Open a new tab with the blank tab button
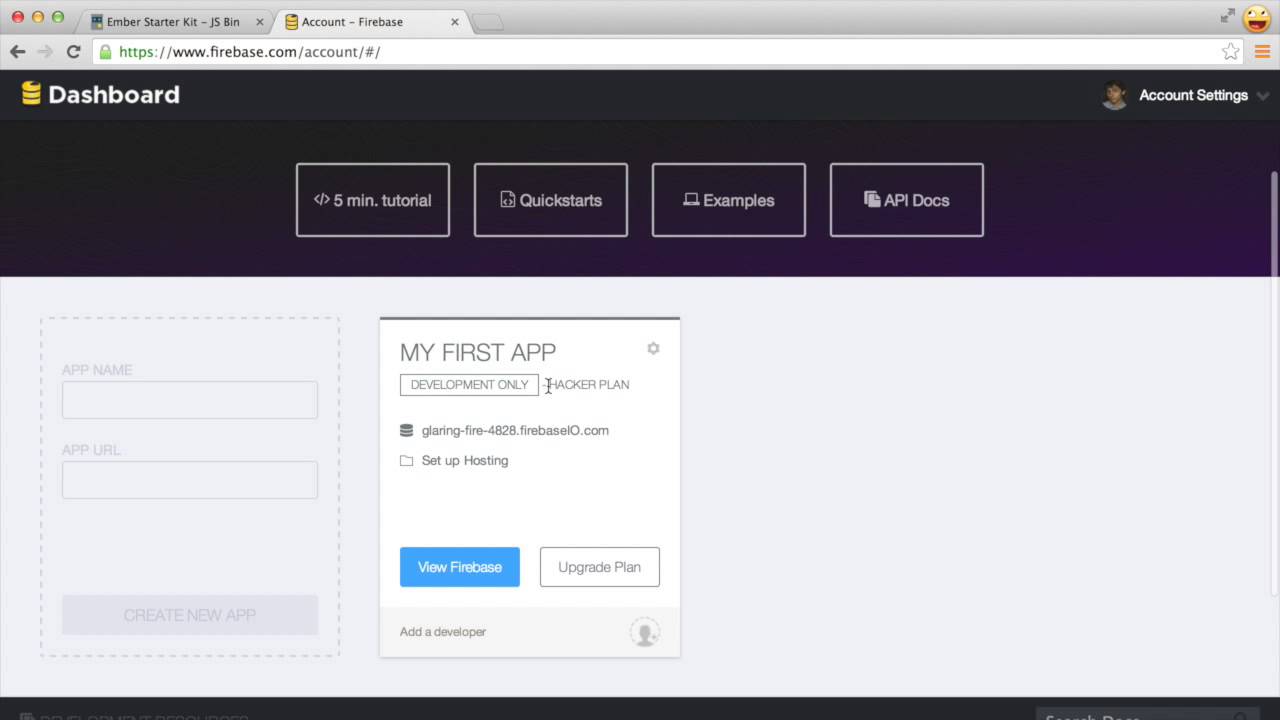Image resolution: width=1280 pixels, height=720 pixels. (x=487, y=22)
